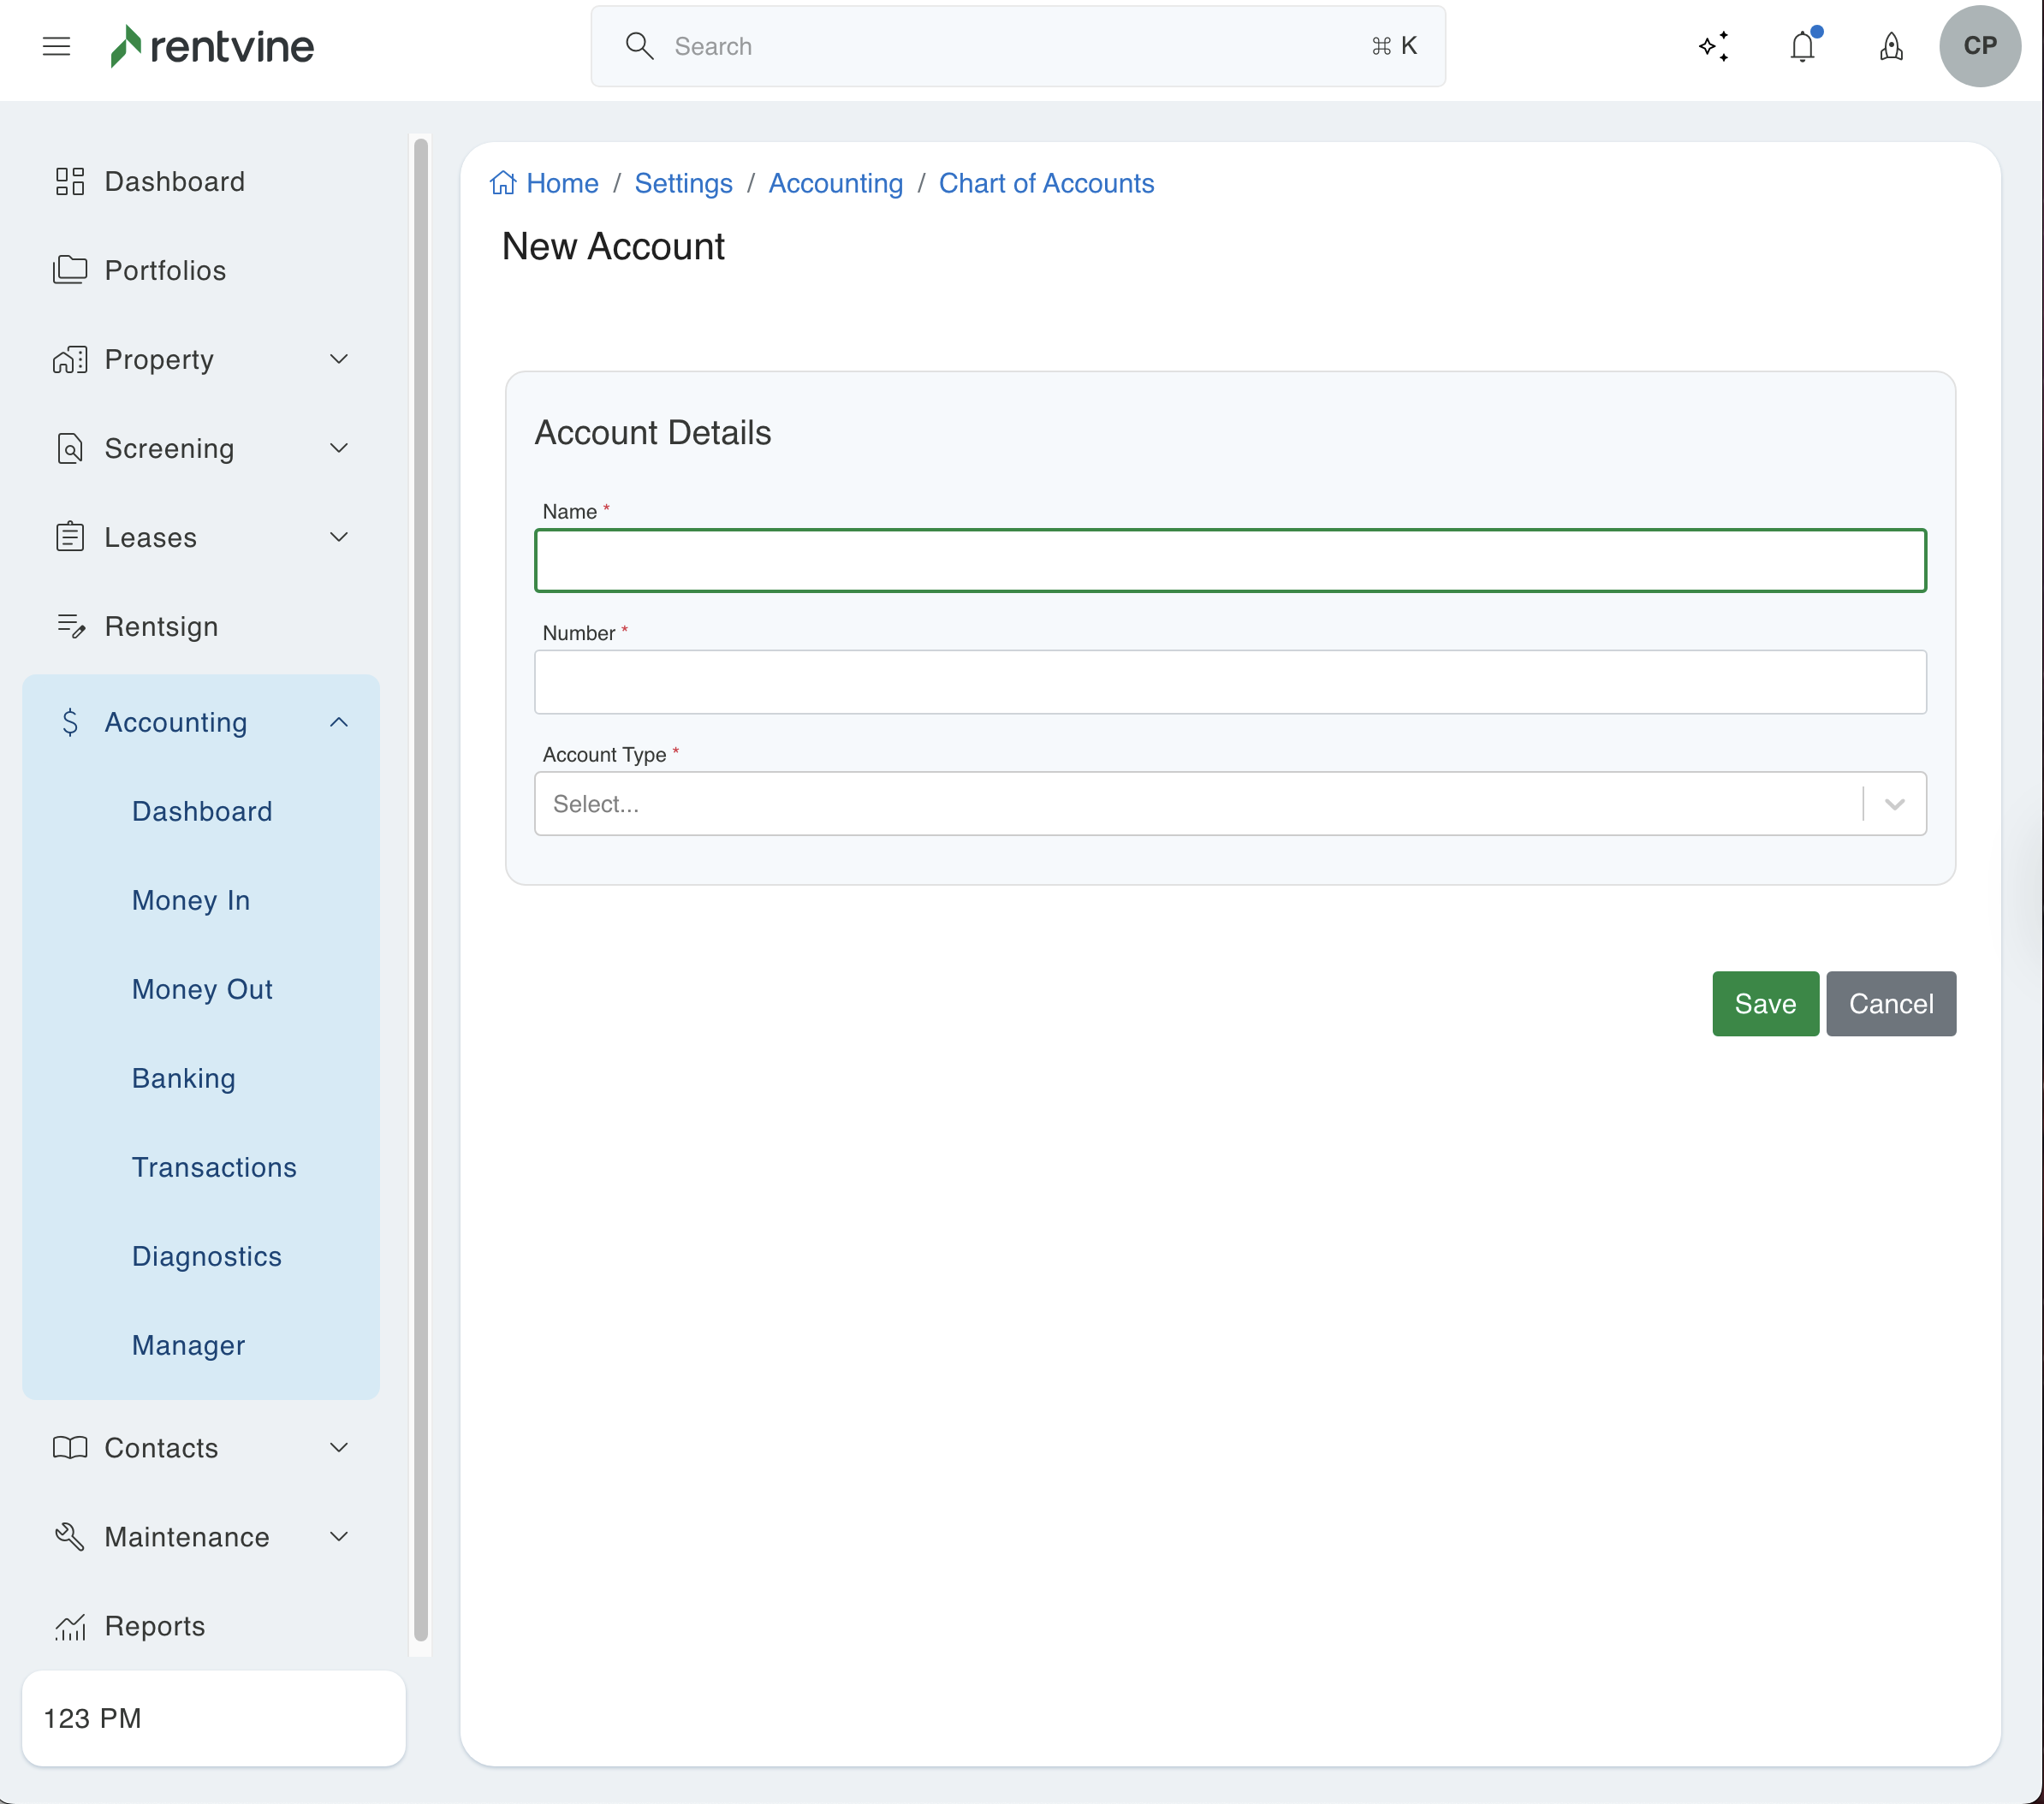
Task: Open the CP user avatar menu
Action: pyautogui.click(x=1979, y=46)
